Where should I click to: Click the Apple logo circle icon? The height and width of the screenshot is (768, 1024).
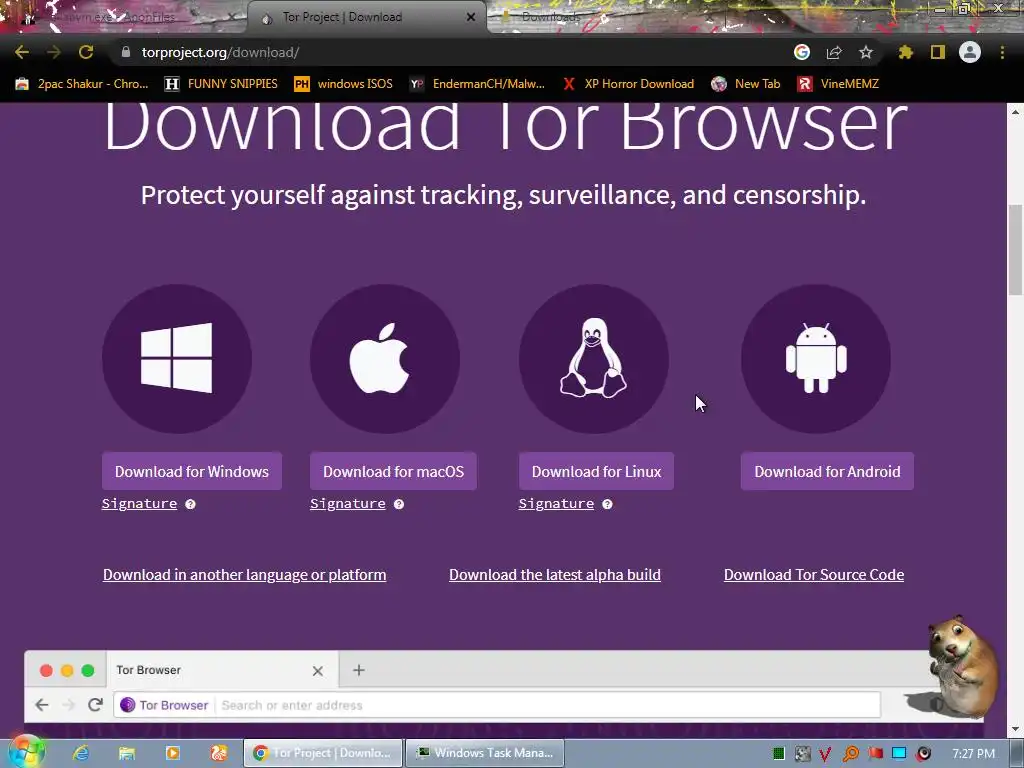[x=385, y=359]
